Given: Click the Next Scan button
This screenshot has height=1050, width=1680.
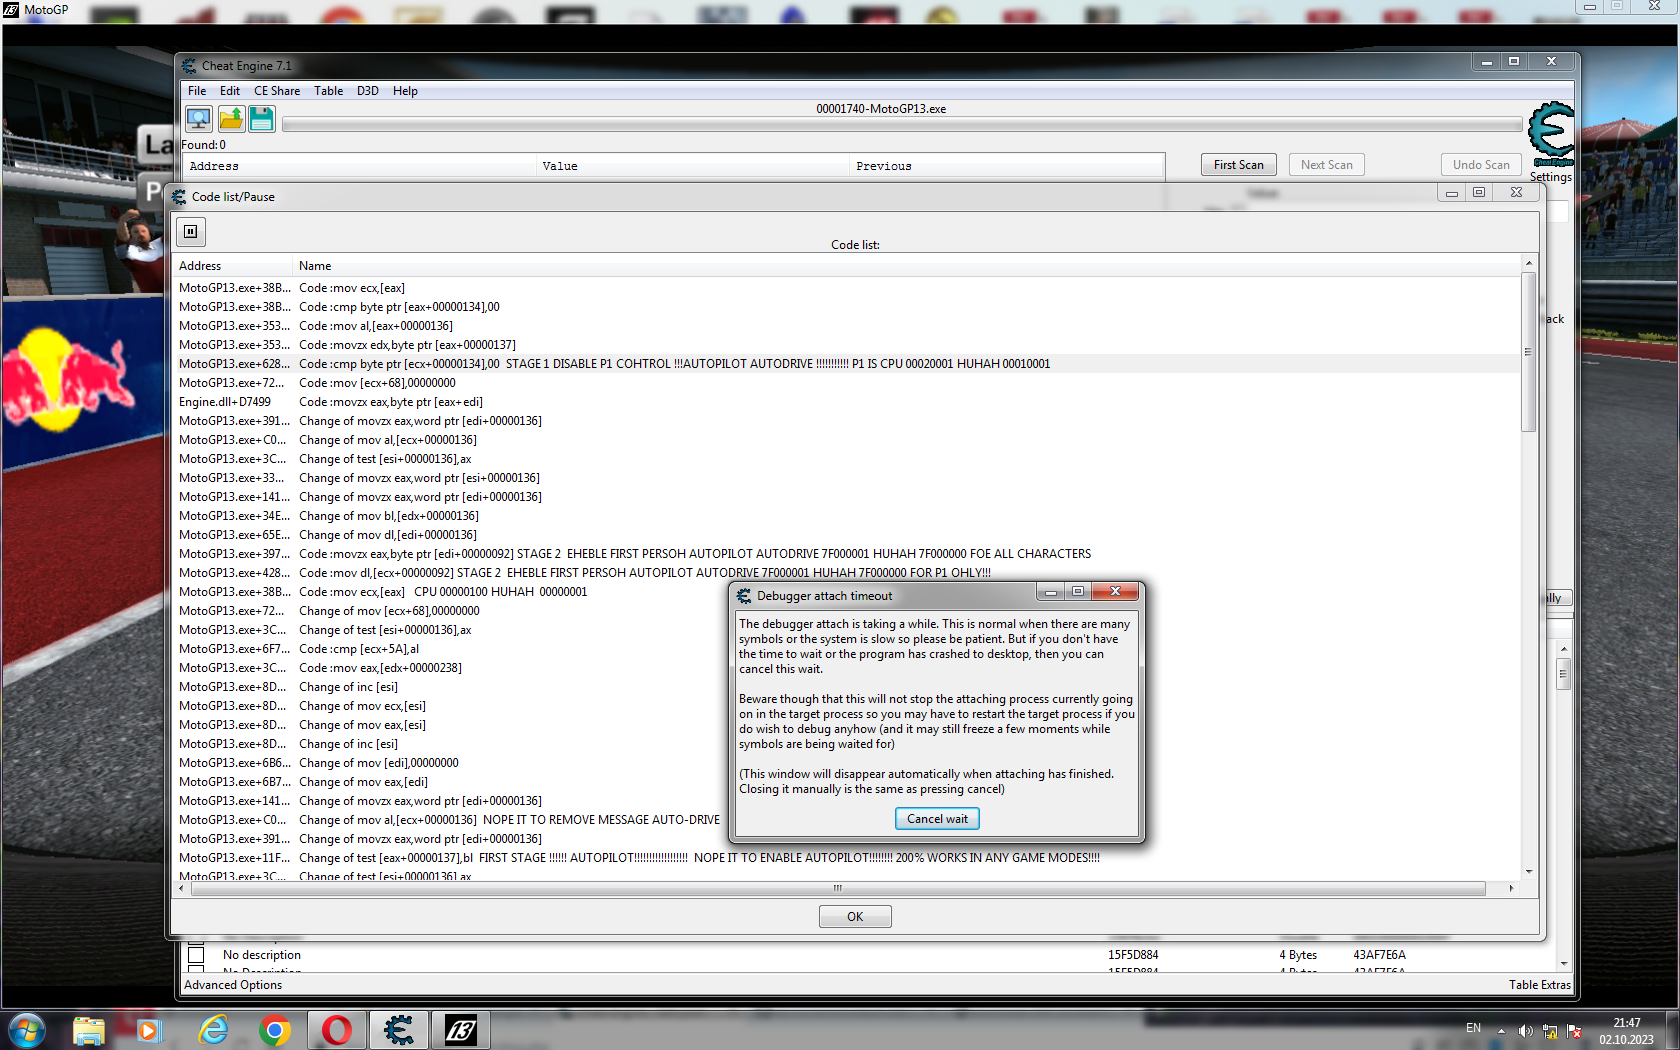Looking at the screenshot, I should click(x=1326, y=165).
